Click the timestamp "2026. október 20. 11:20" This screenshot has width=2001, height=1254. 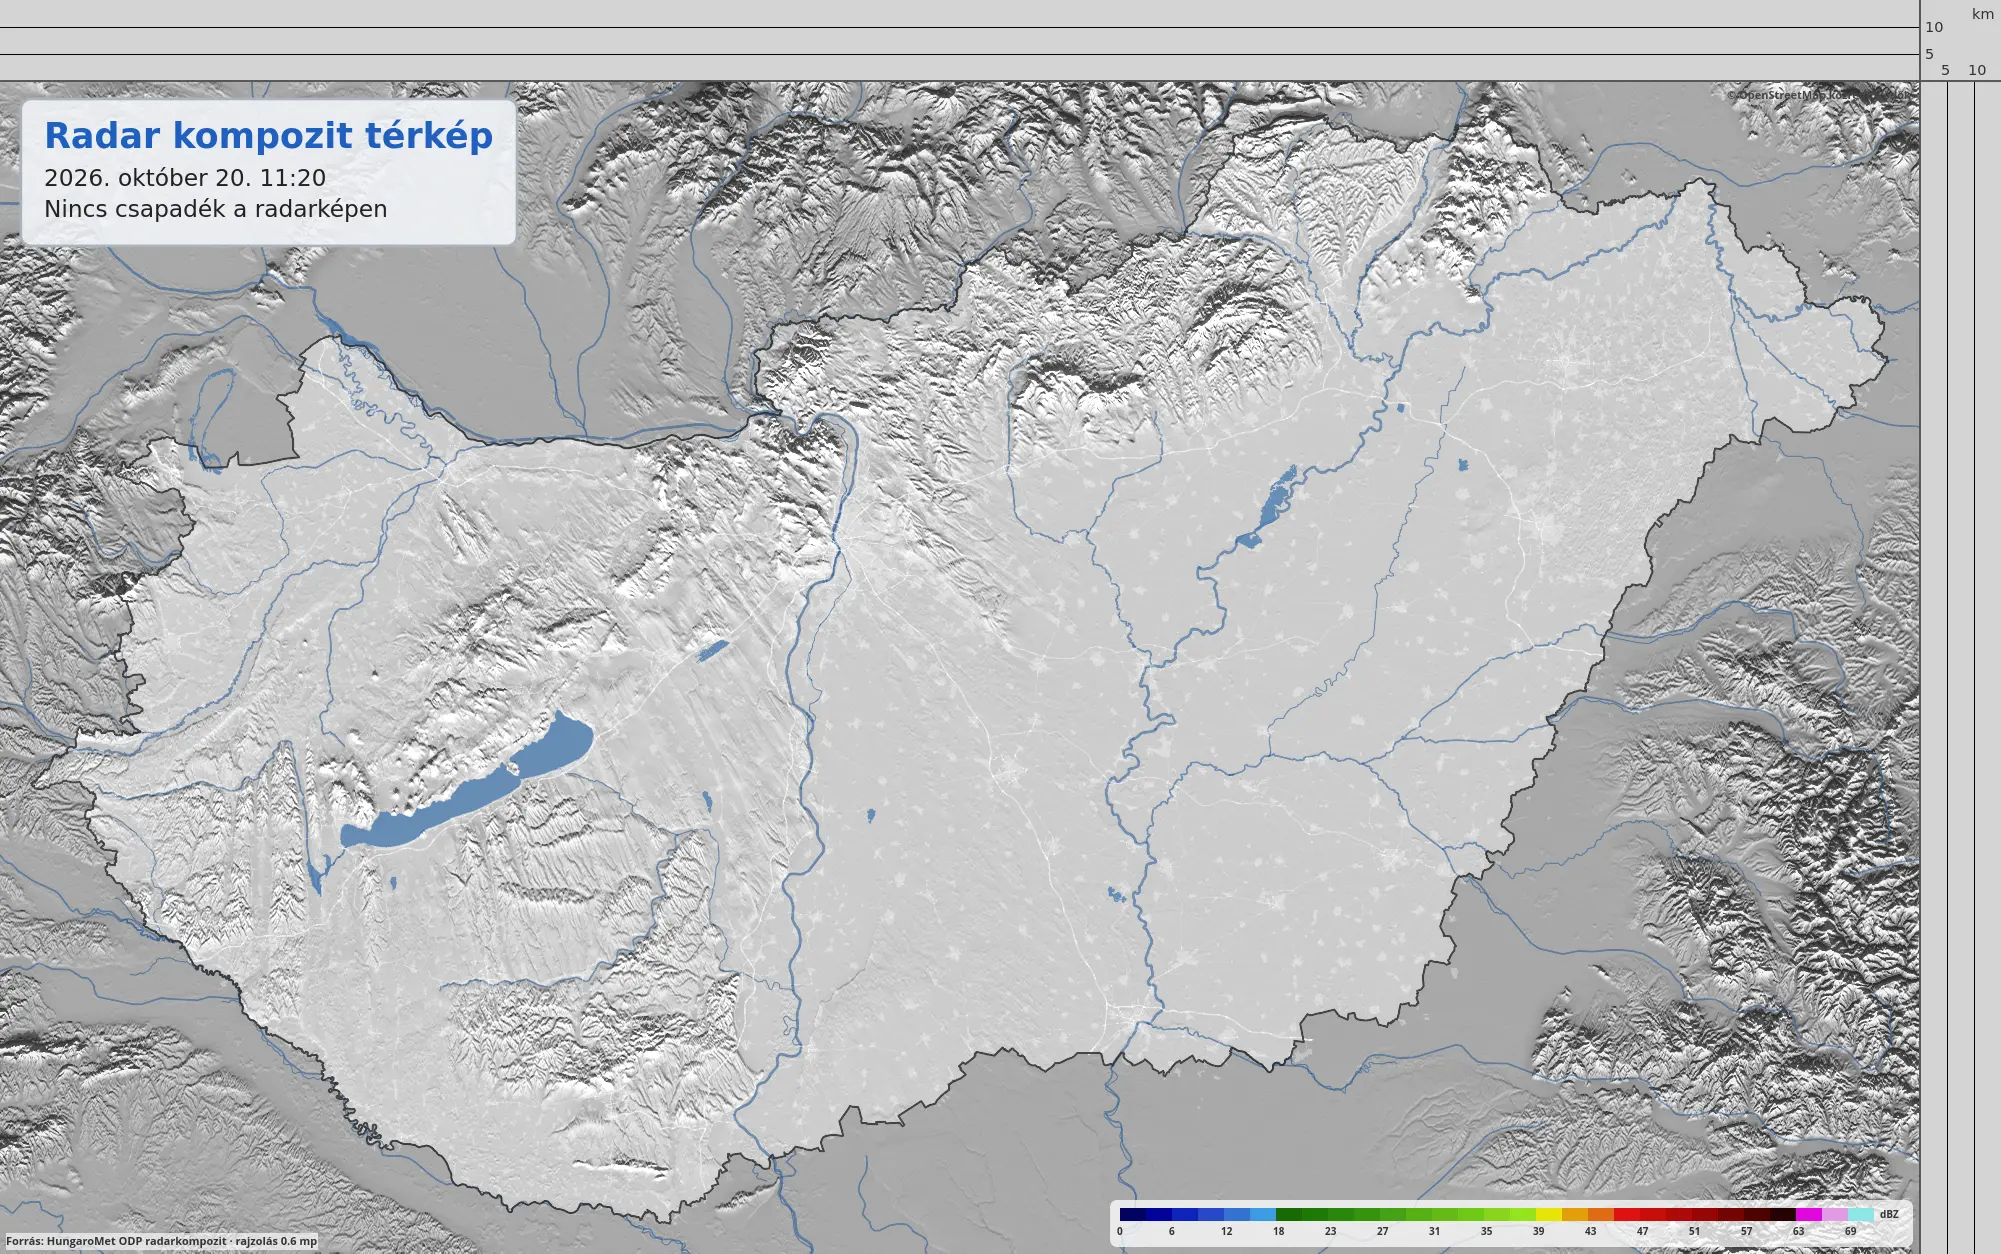tap(185, 178)
